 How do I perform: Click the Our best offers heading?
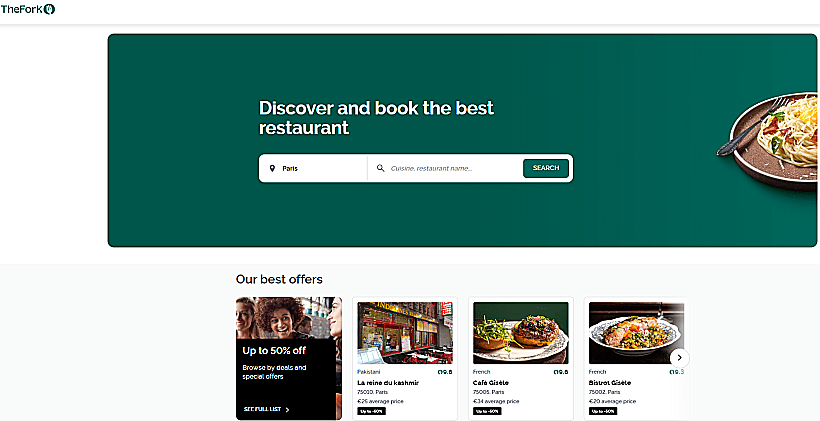[279, 279]
